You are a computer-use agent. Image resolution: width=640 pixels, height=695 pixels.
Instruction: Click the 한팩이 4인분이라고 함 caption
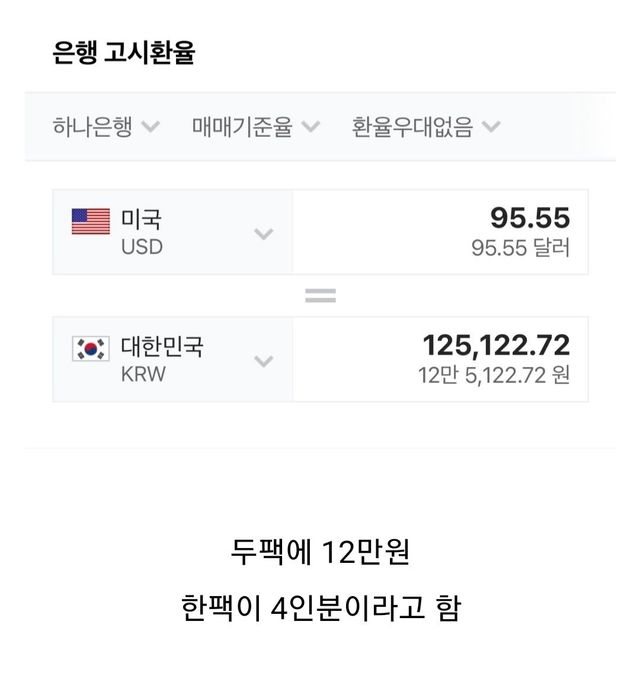320,608
